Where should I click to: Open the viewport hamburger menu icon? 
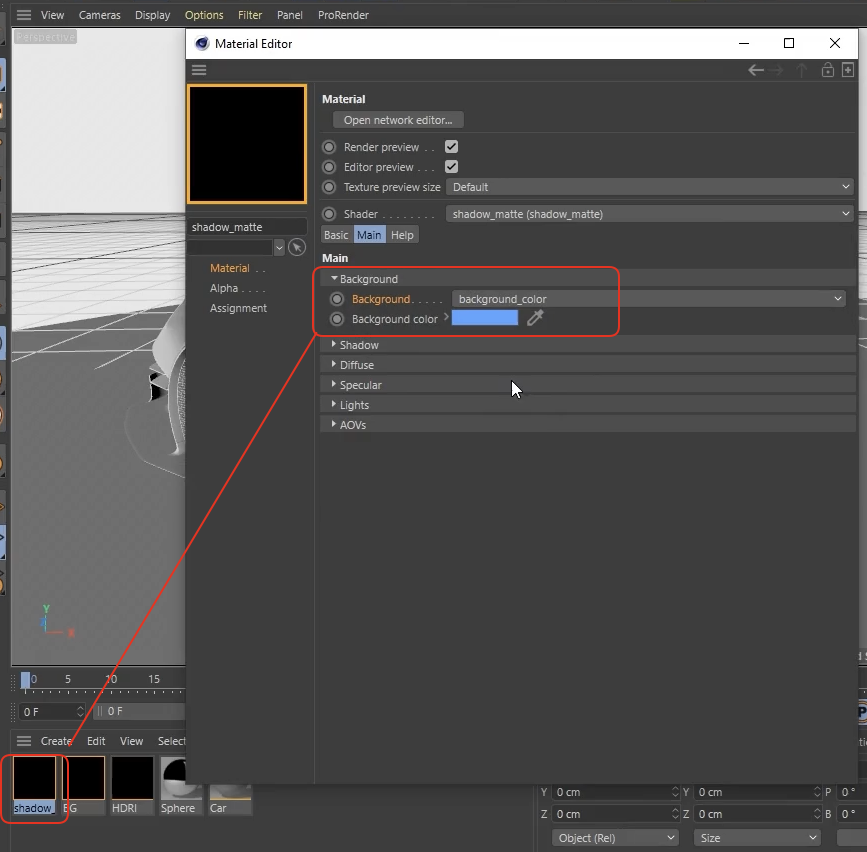point(23,15)
